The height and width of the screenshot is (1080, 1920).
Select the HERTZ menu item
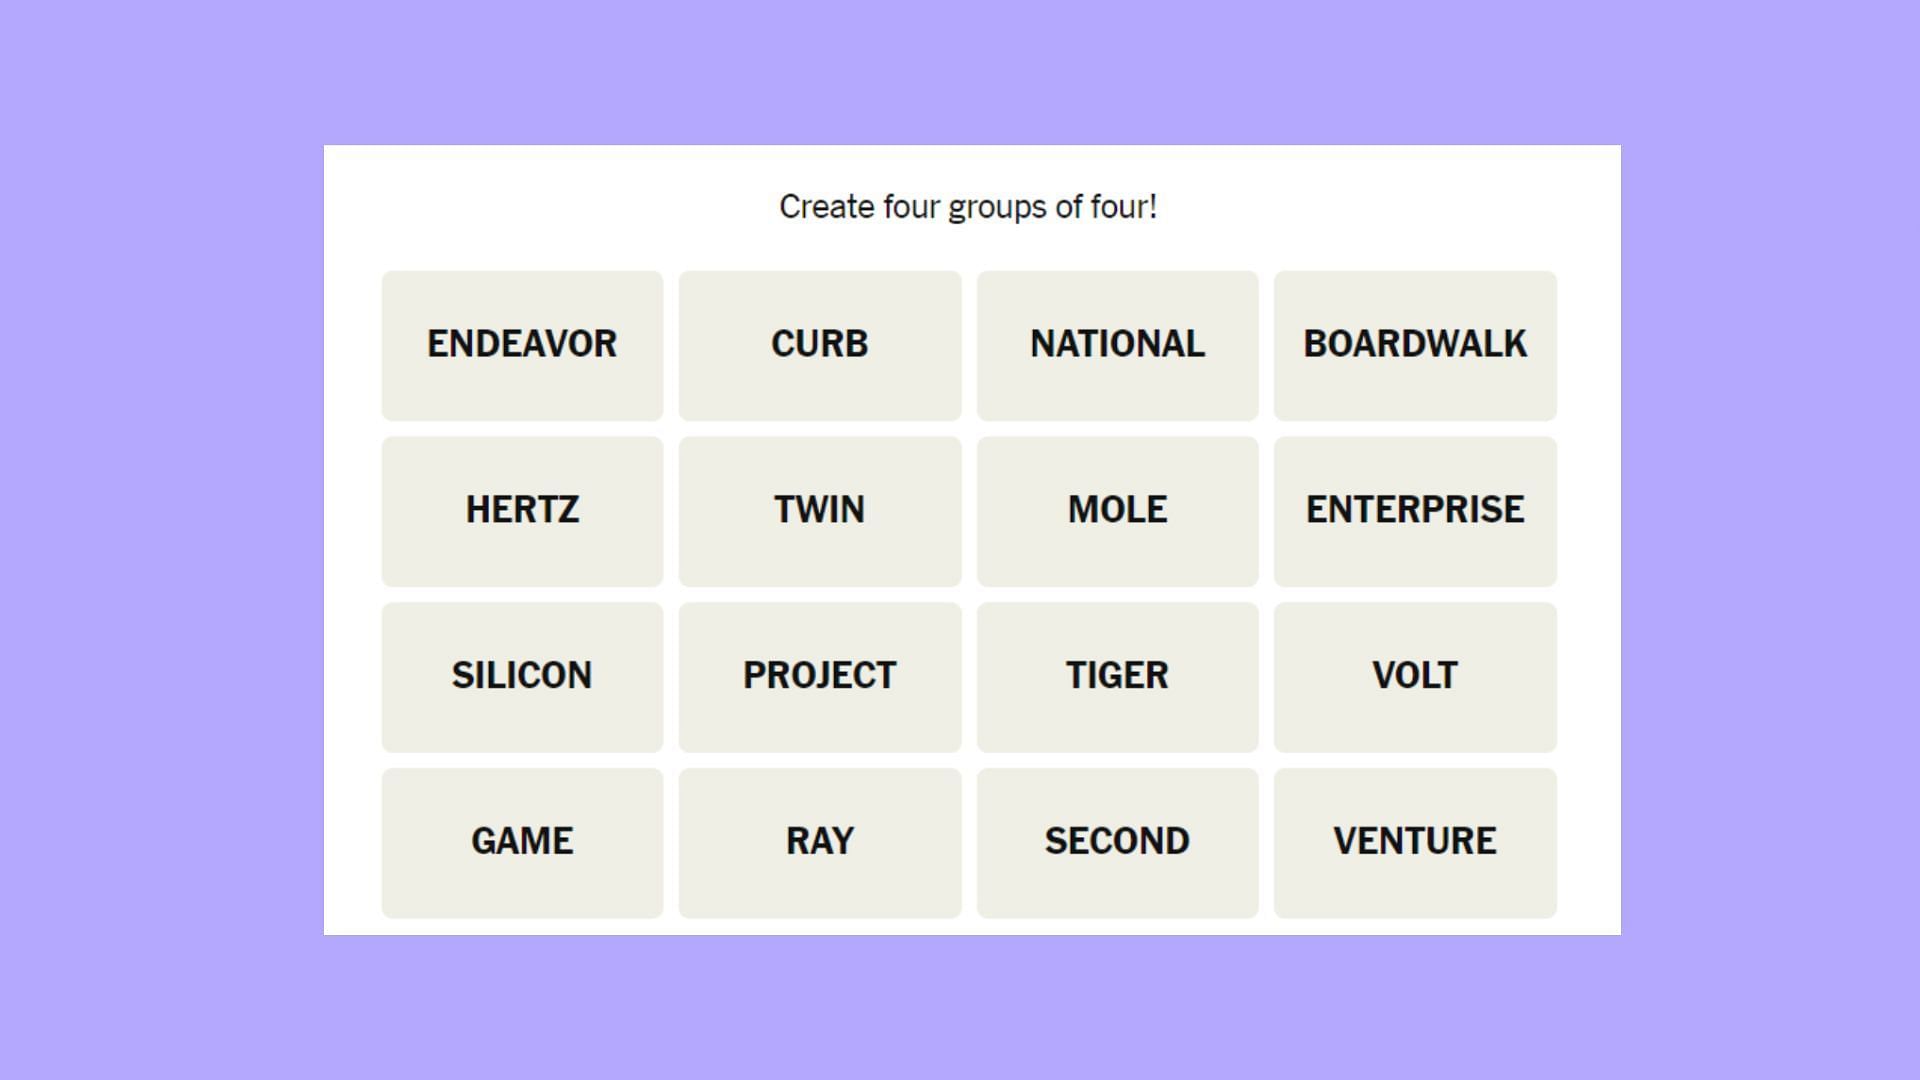(524, 509)
